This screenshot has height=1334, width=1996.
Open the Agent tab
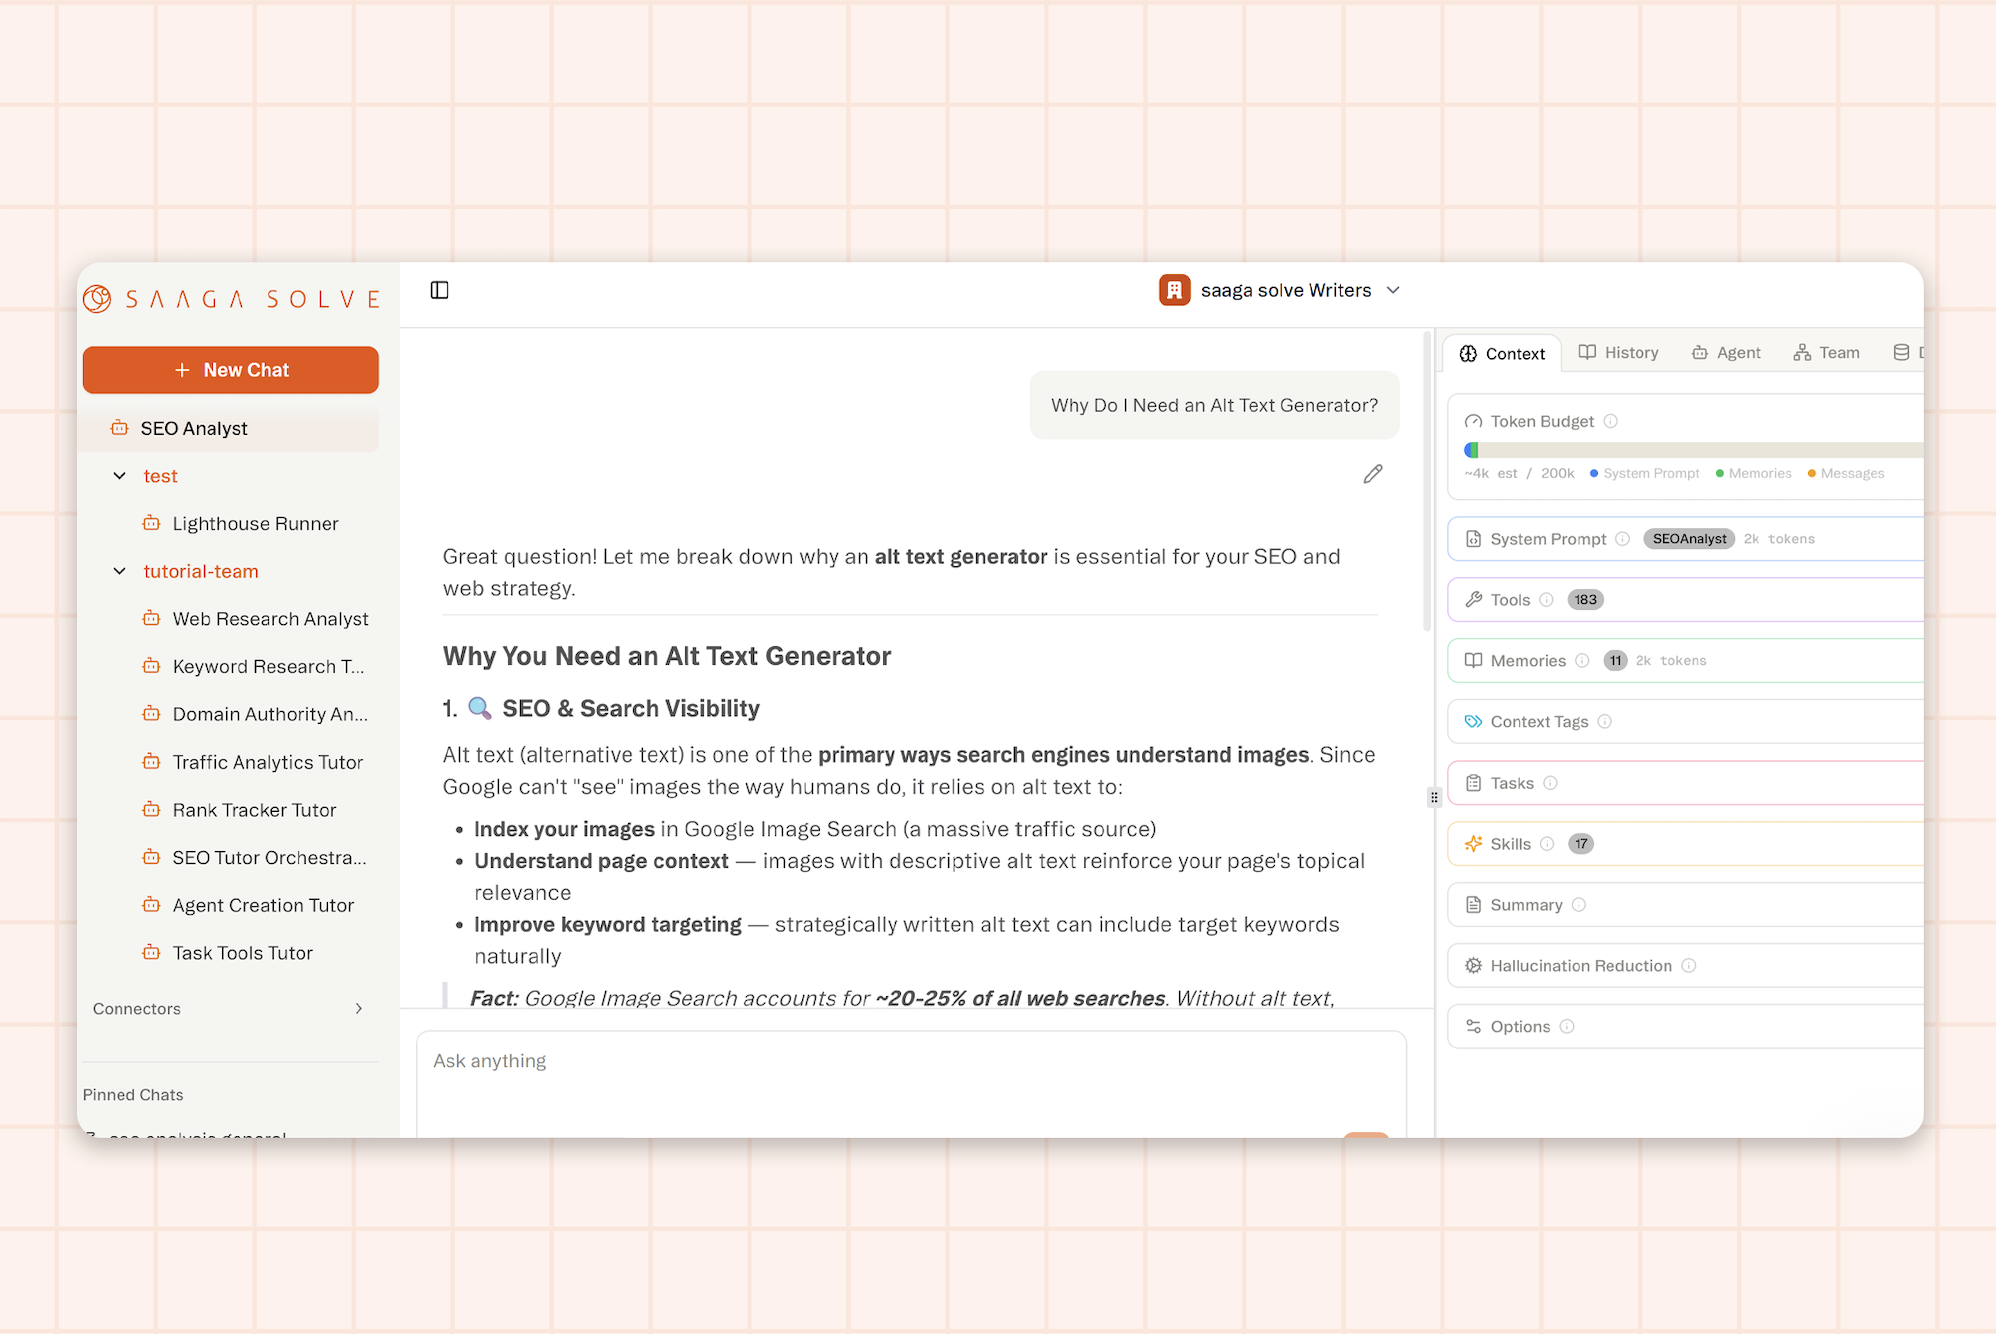(1726, 353)
